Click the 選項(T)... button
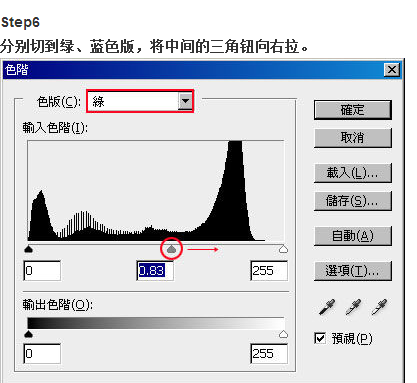 point(353,271)
